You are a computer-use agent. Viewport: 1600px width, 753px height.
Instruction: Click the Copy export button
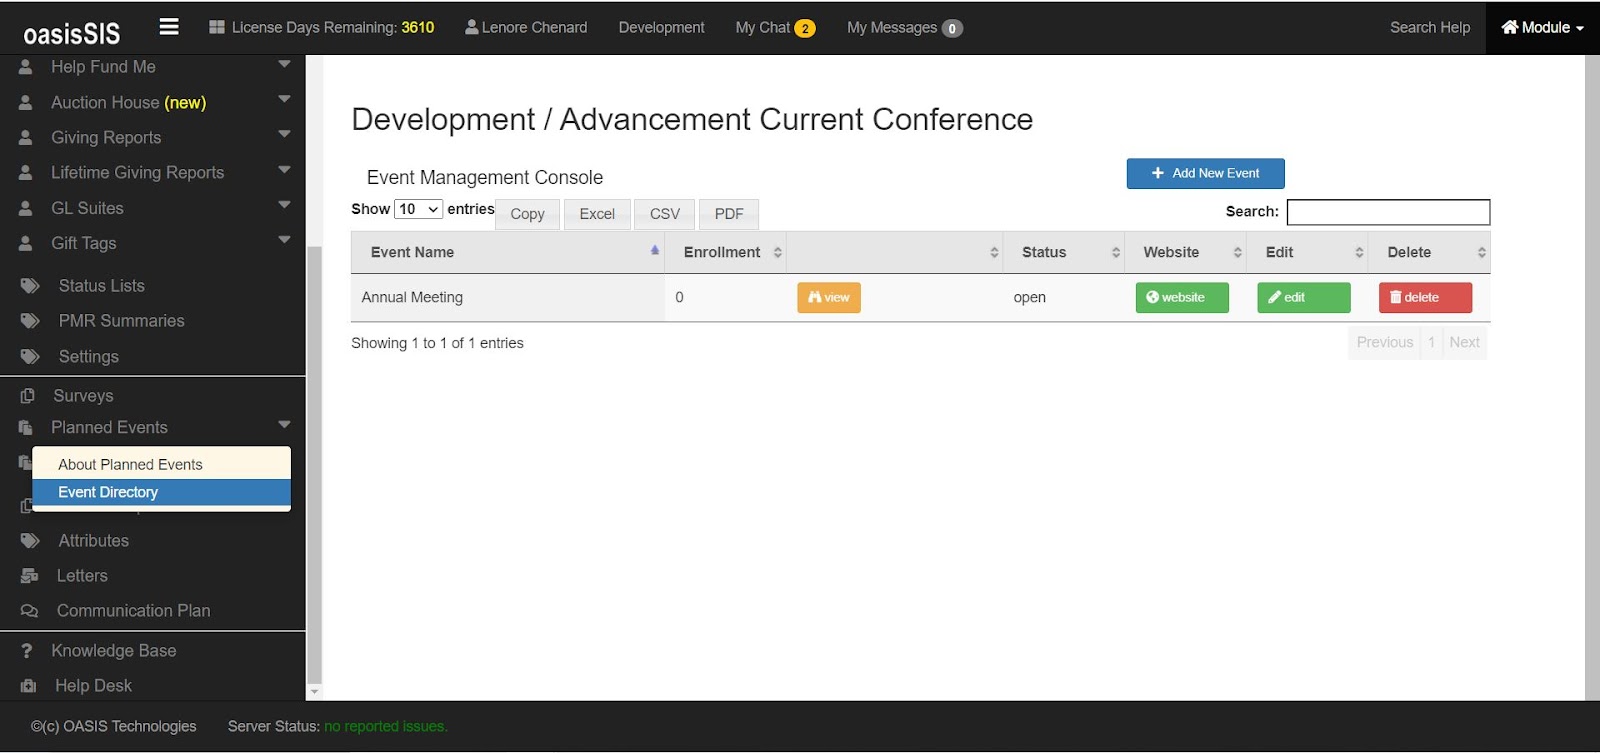(x=527, y=214)
